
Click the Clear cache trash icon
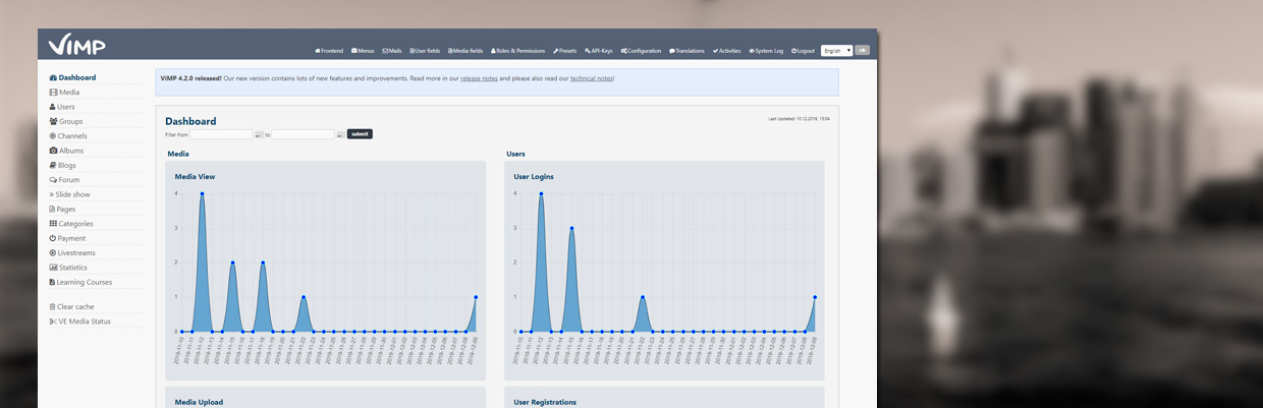53,307
